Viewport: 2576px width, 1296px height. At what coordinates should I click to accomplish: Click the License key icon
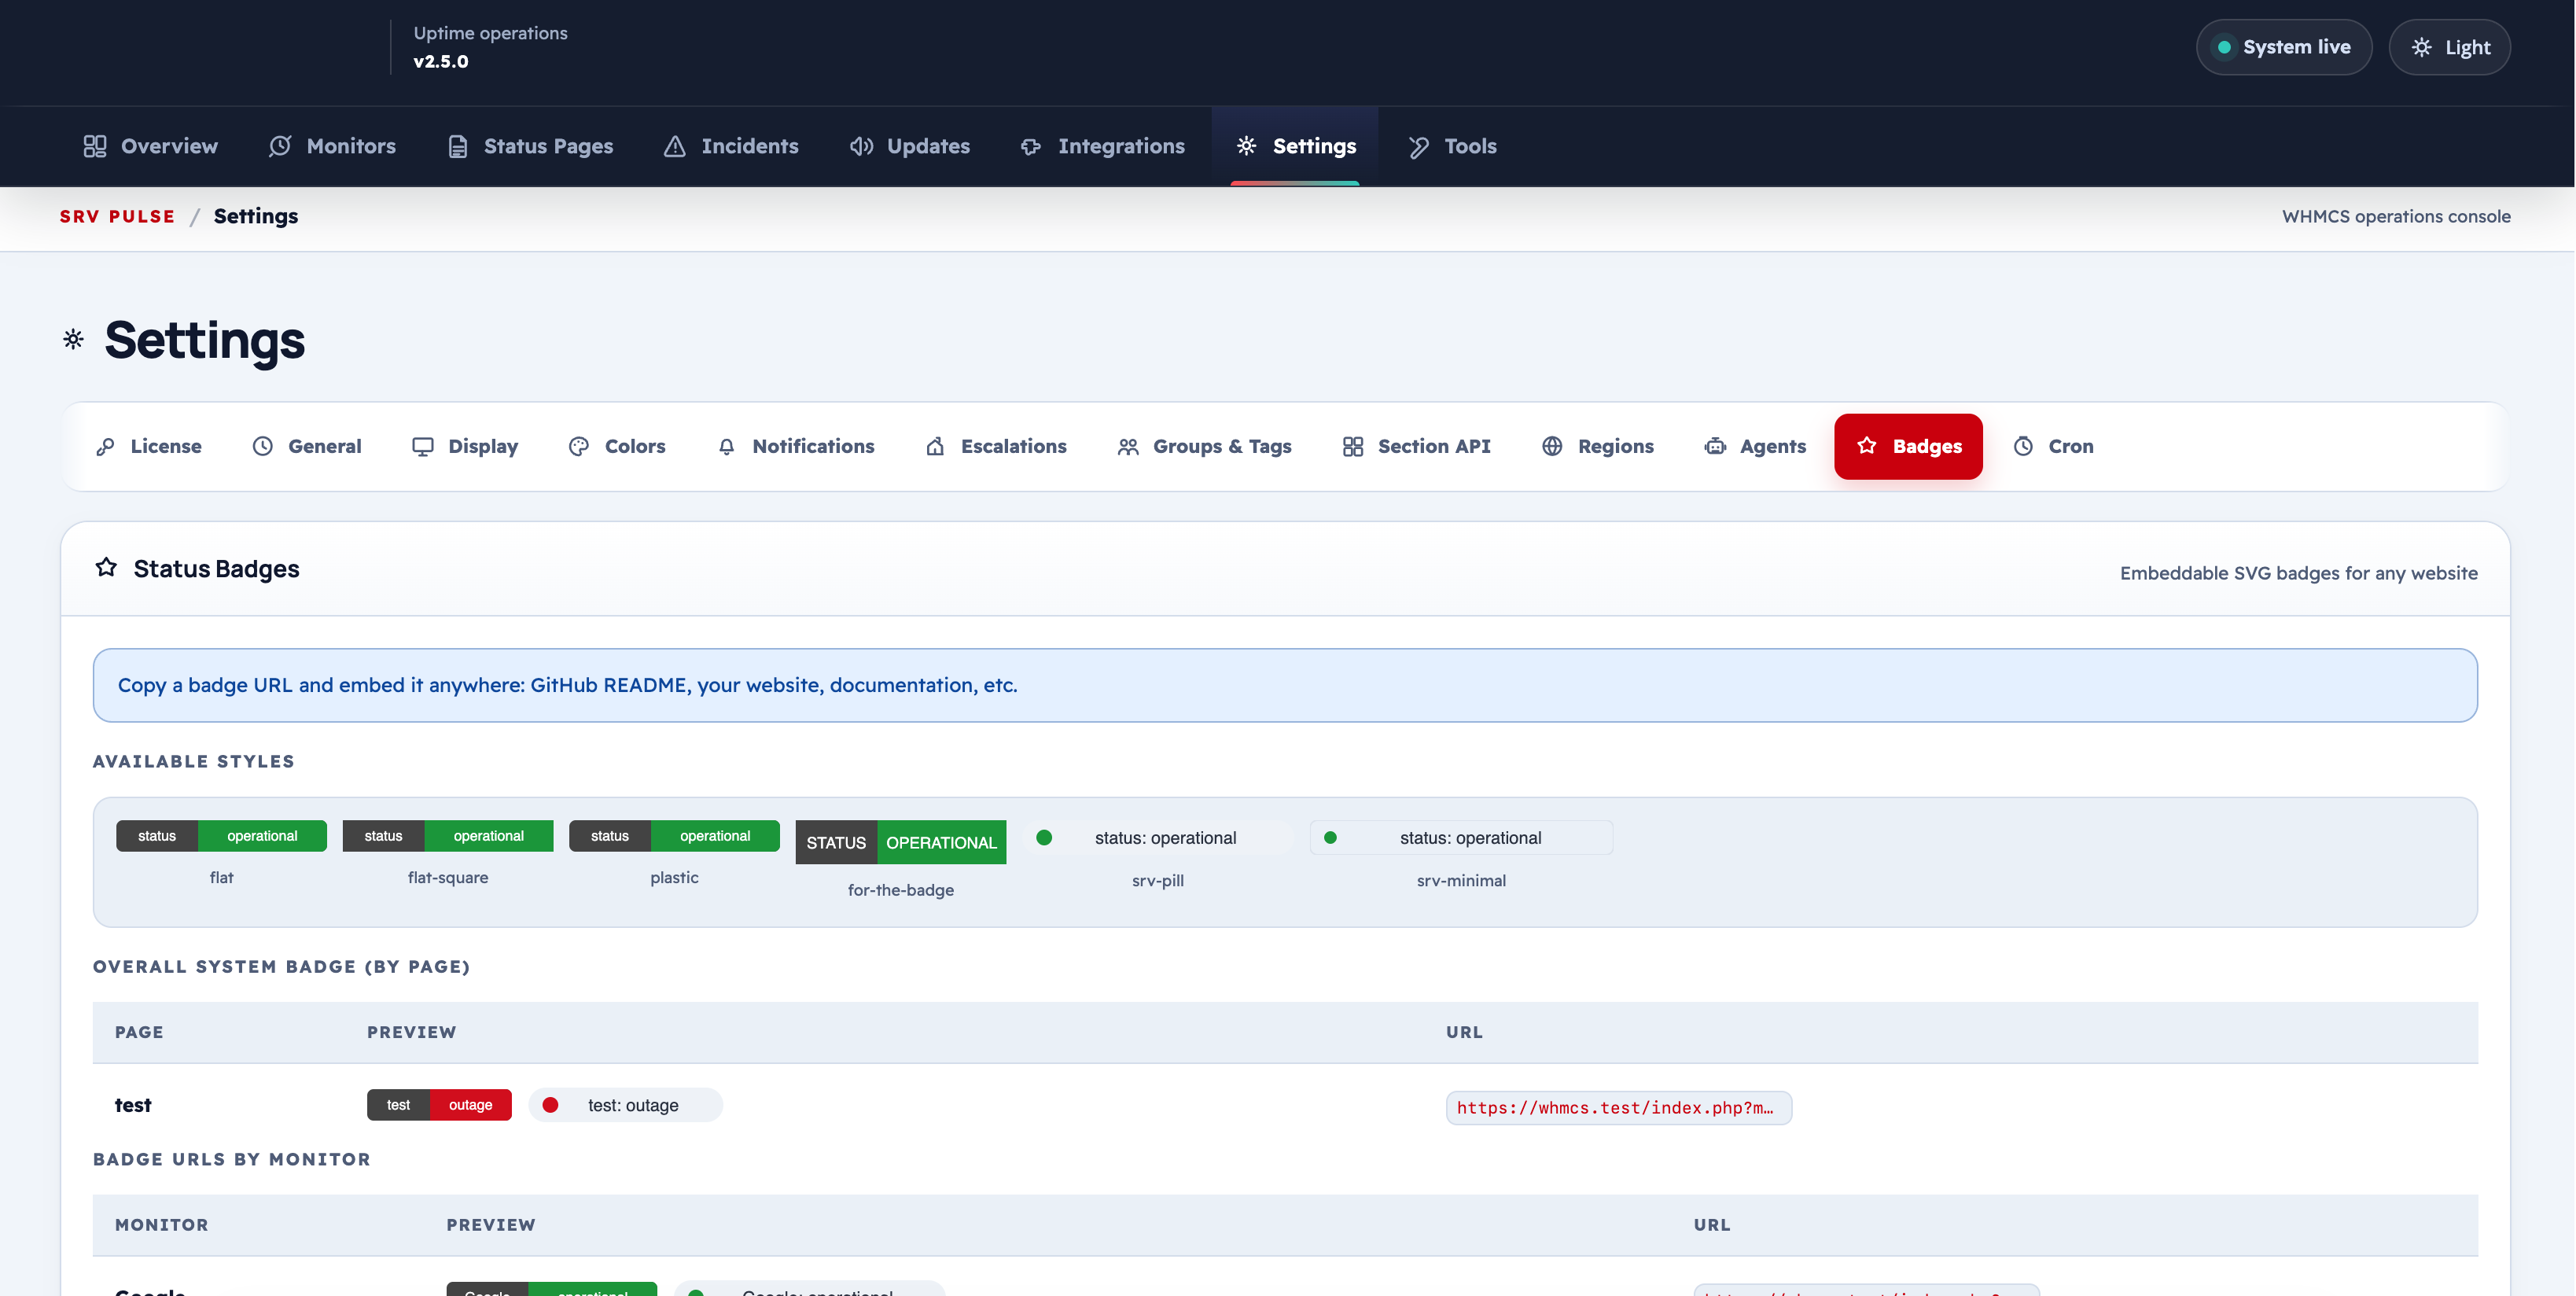(105, 446)
